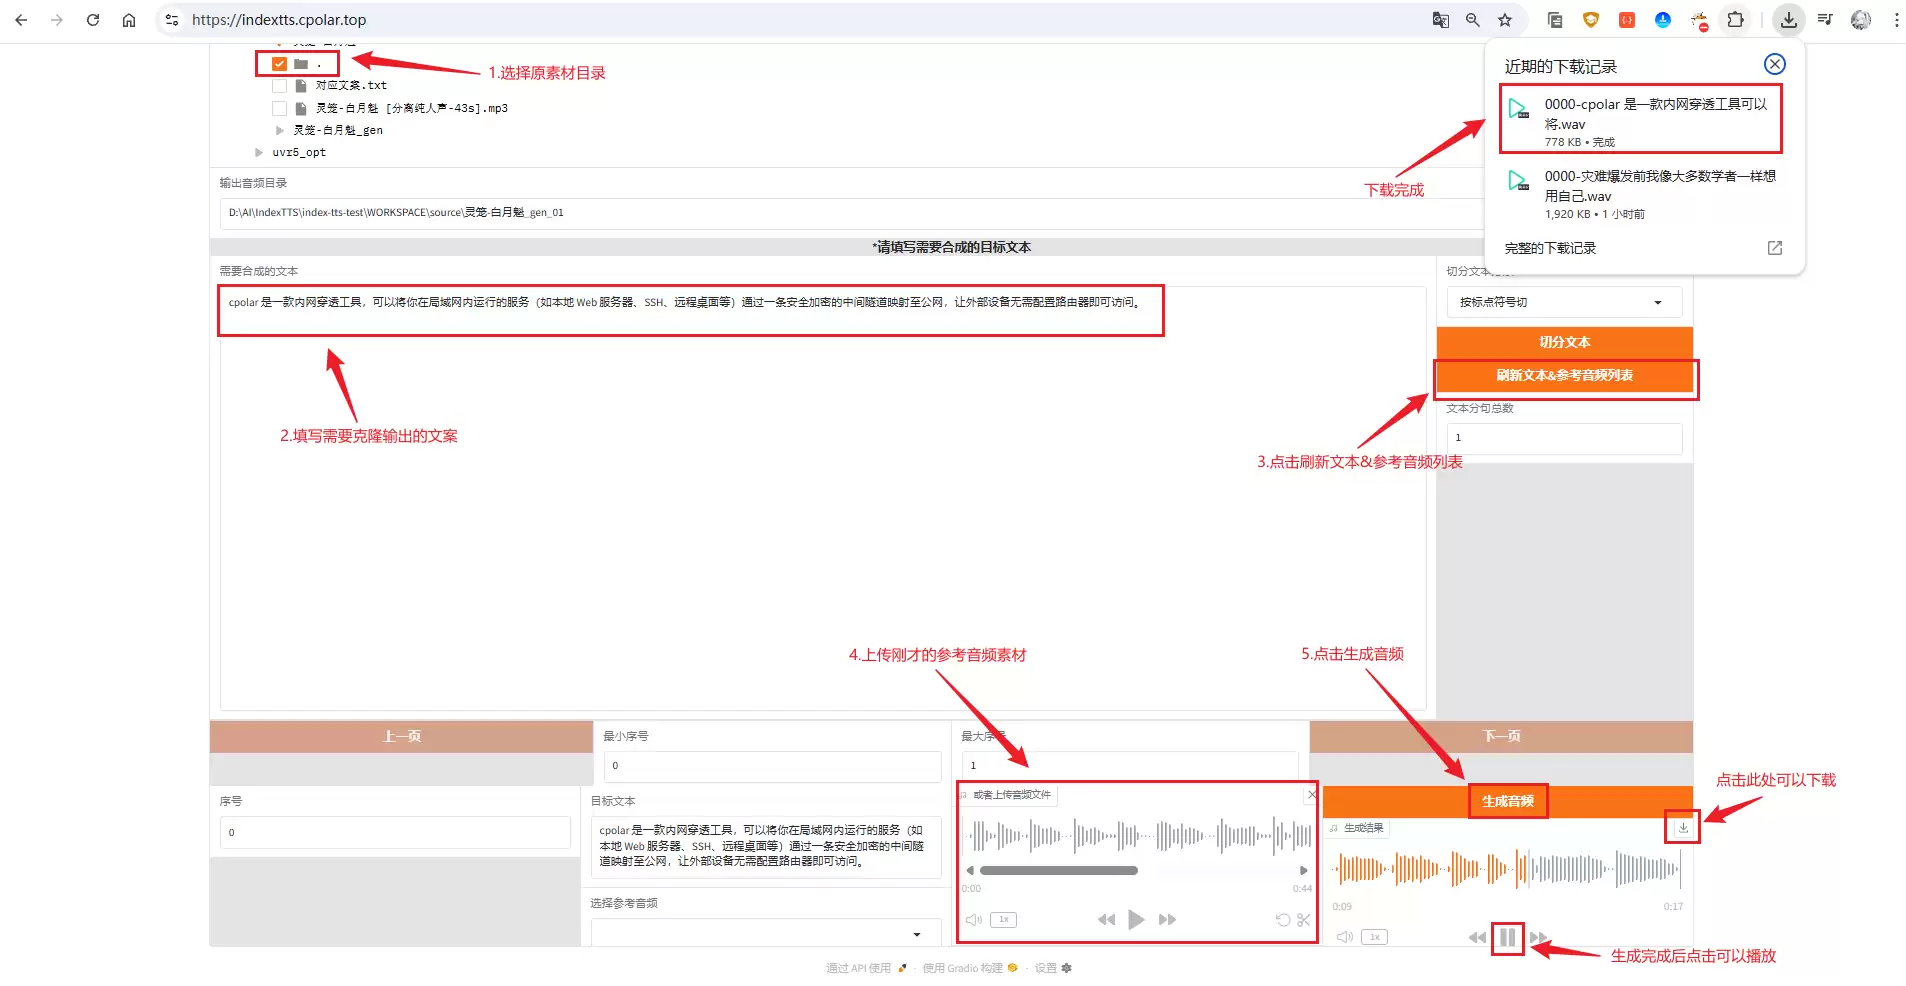Open the 使用 Gradio 构建 footer link
Image resolution: width=1906 pixels, height=986 pixels.
pos(969,968)
